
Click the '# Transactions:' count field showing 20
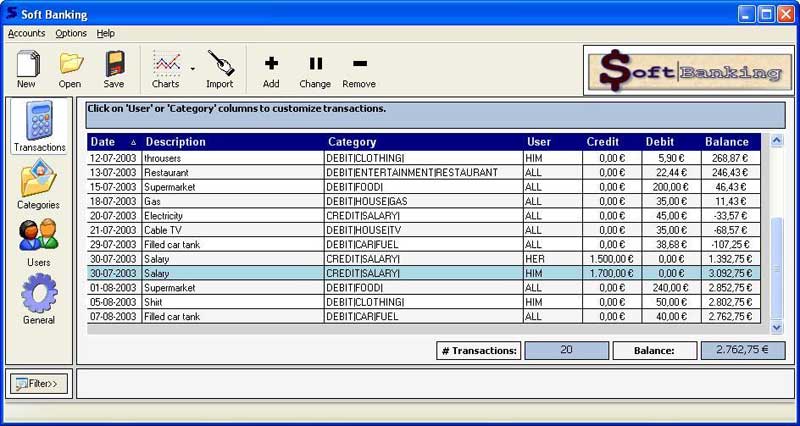tap(566, 350)
